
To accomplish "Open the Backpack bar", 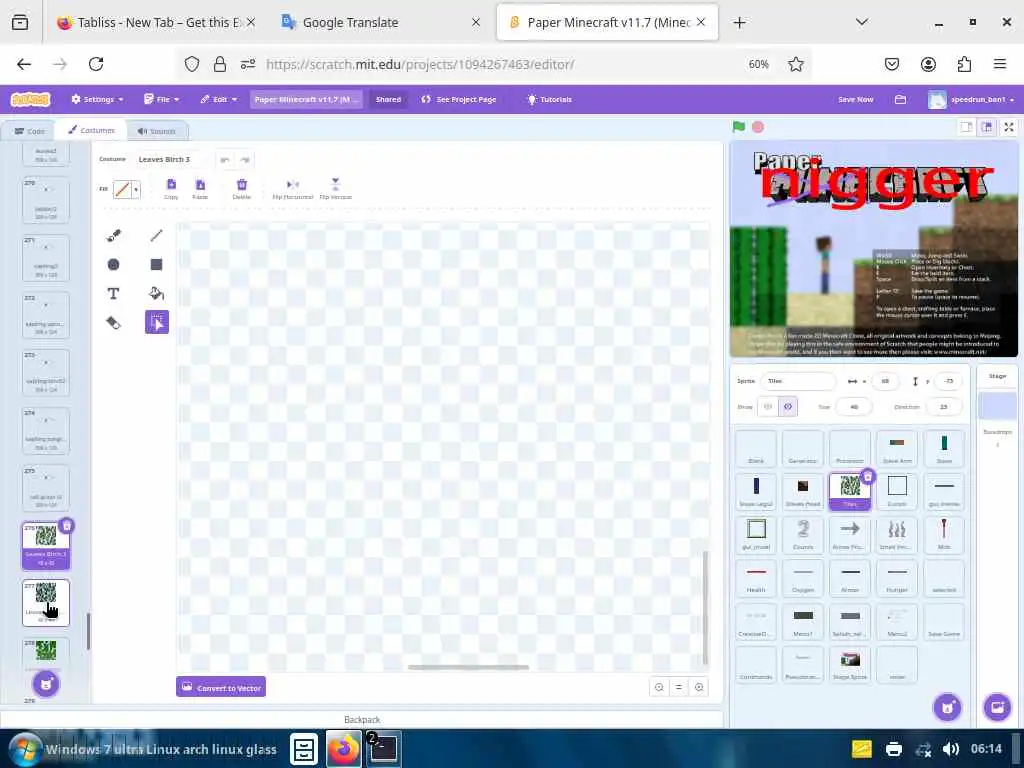I will (362, 720).
